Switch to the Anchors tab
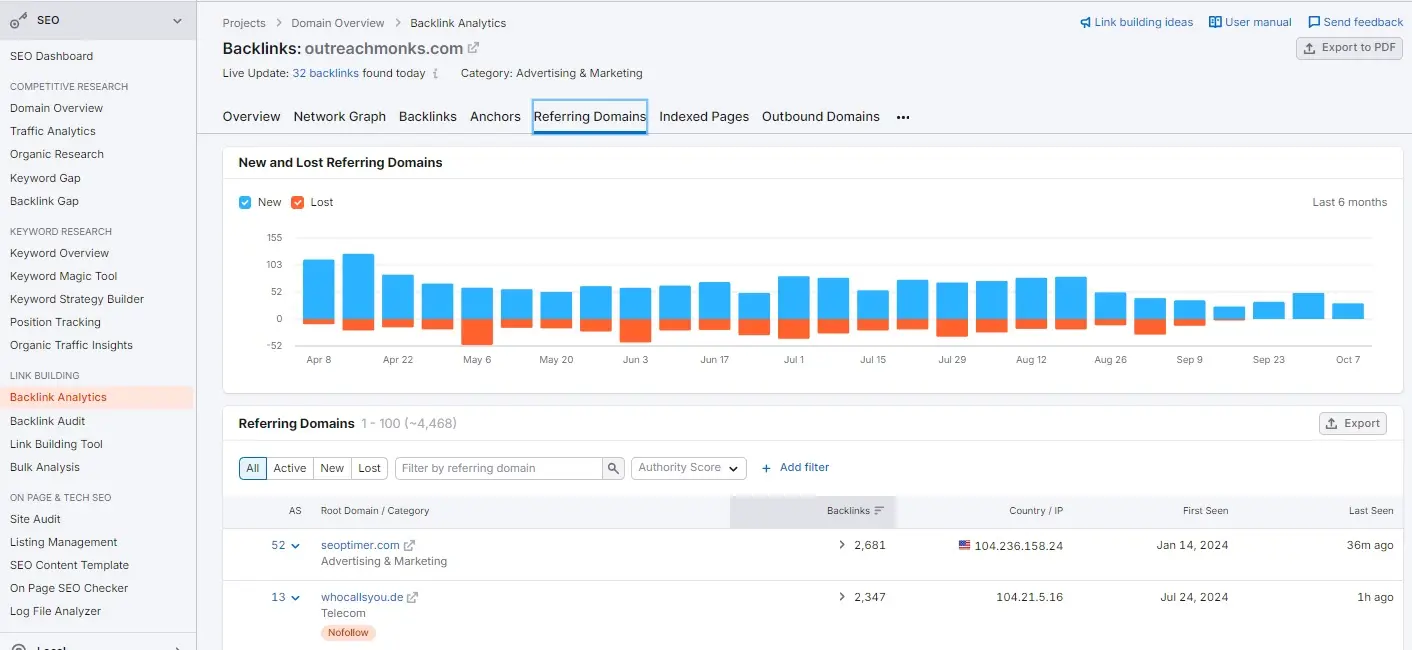This screenshot has height=650, width=1412. [494, 116]
